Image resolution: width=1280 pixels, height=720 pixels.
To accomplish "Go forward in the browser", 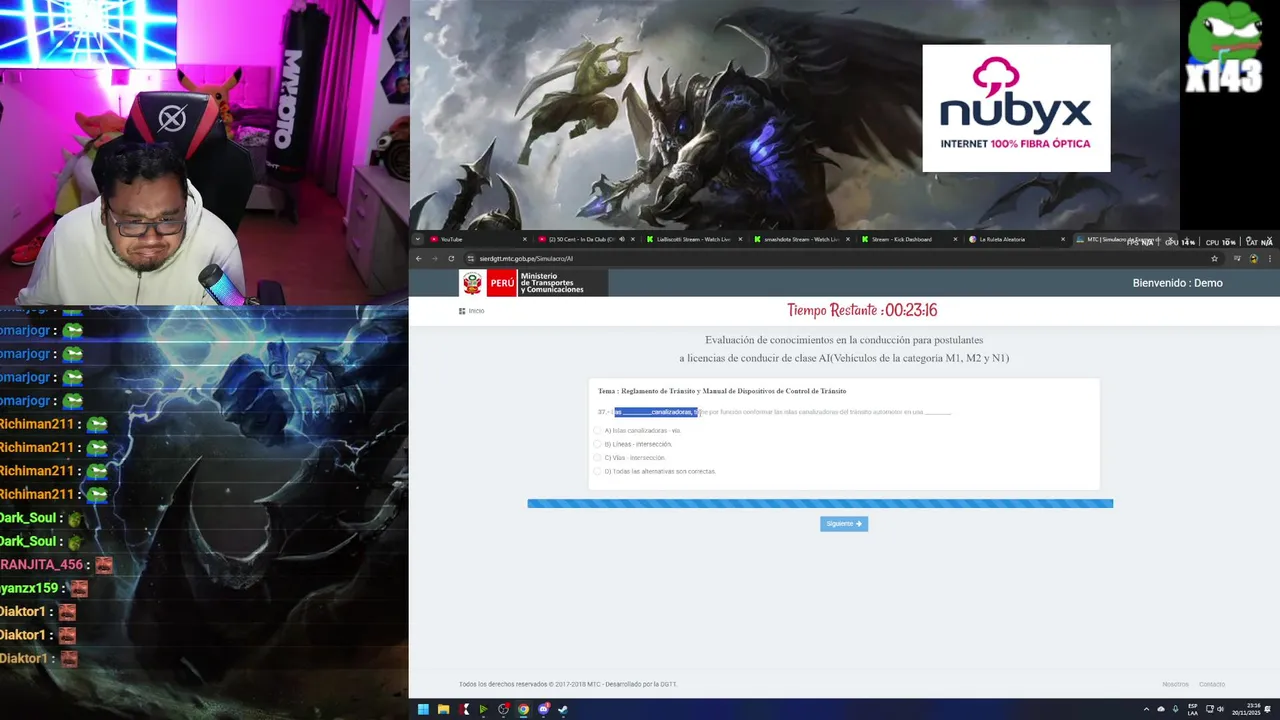I will [435, 258].
